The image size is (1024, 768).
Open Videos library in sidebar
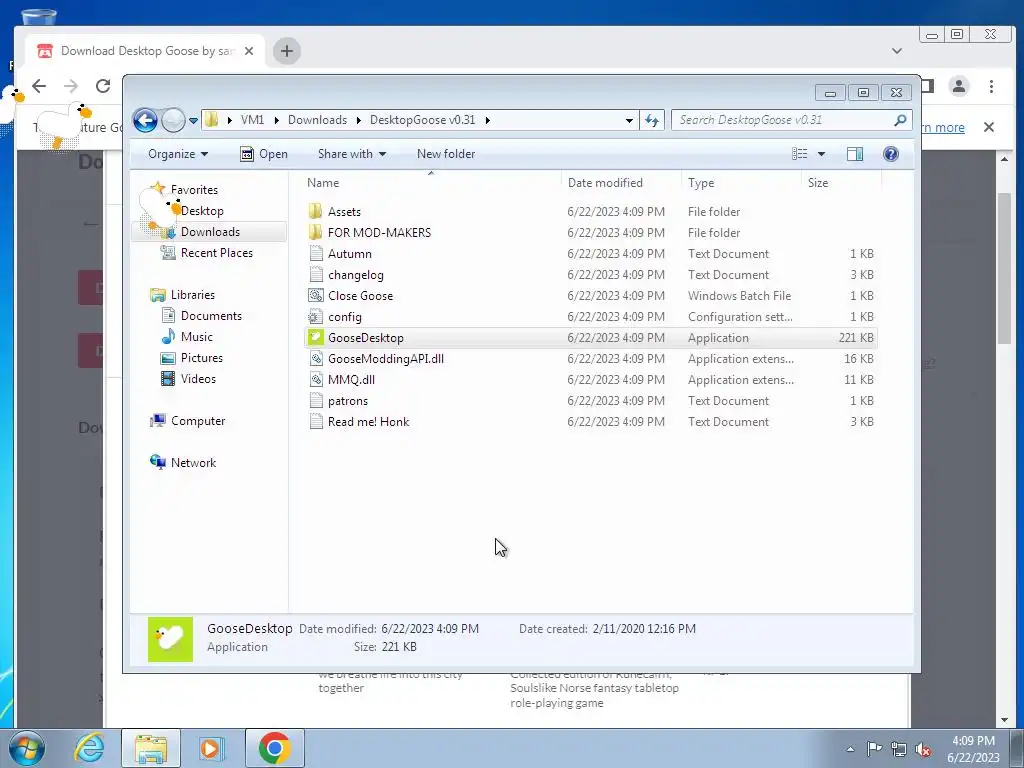pyautogui.click(x=189, y=378)
